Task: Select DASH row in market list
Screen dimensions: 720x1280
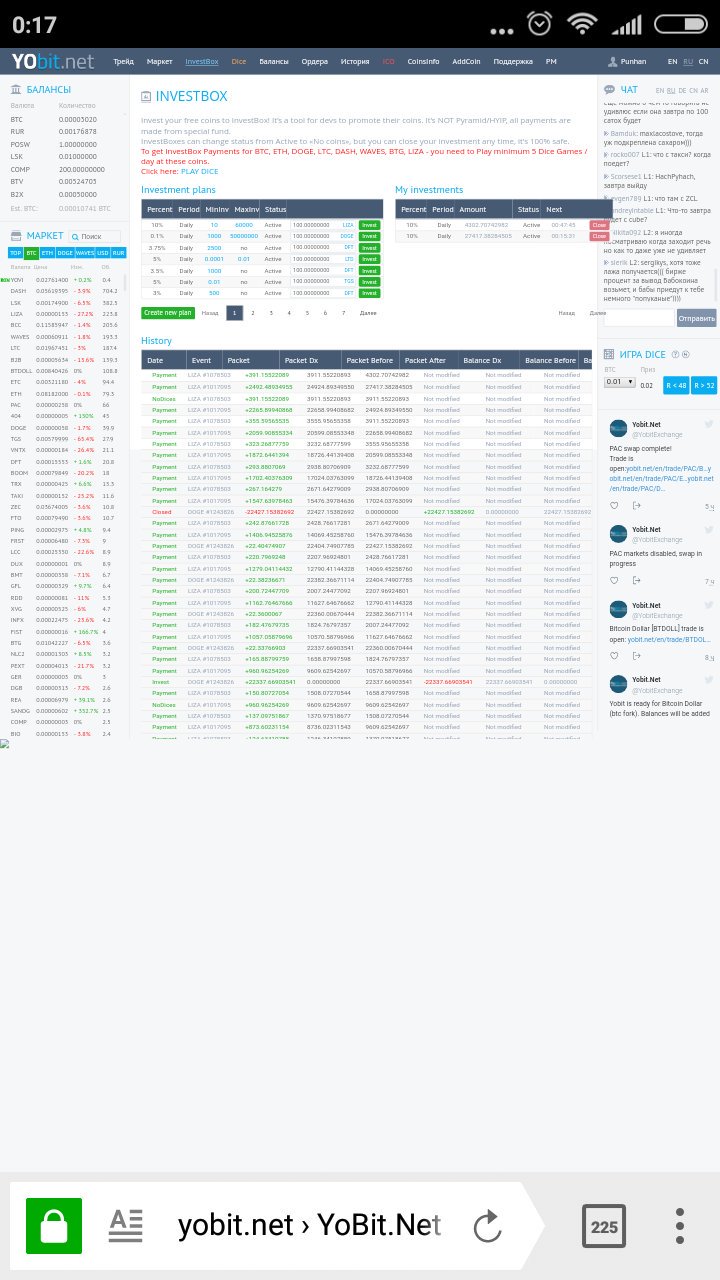Action: [x=64, y=291]
